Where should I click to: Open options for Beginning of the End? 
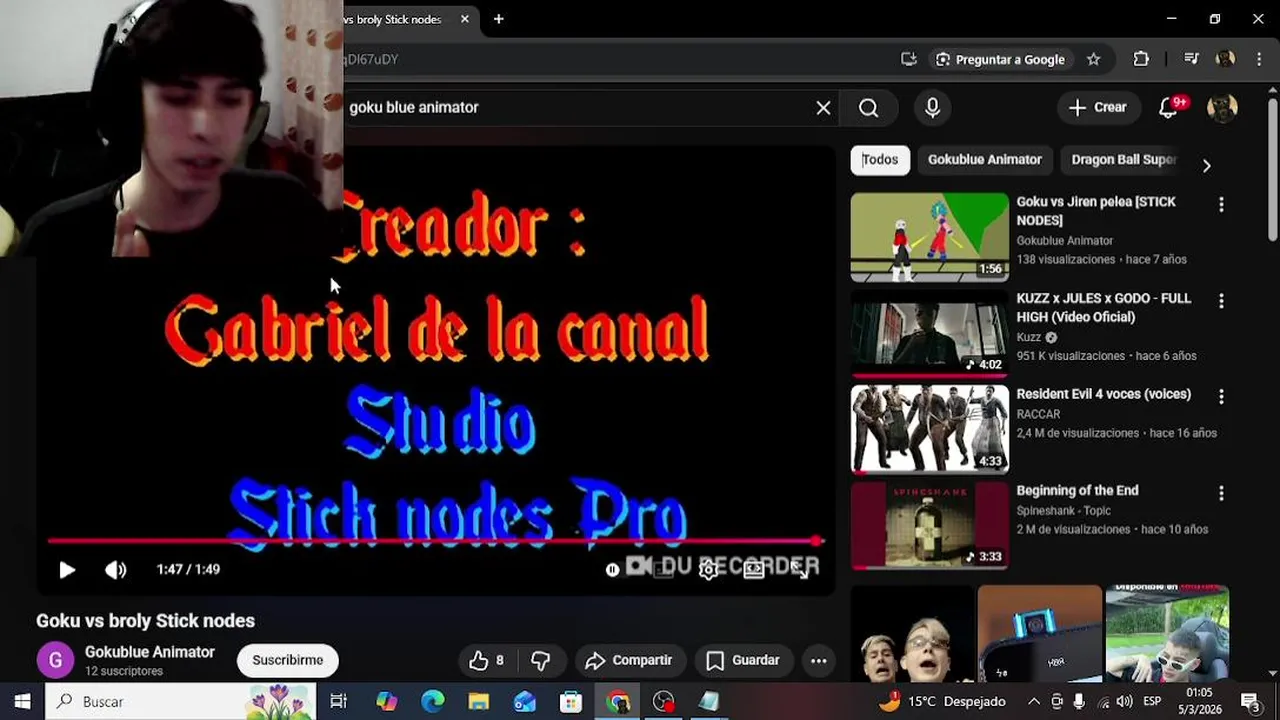pyautogui.click(x=1221, y=493)
